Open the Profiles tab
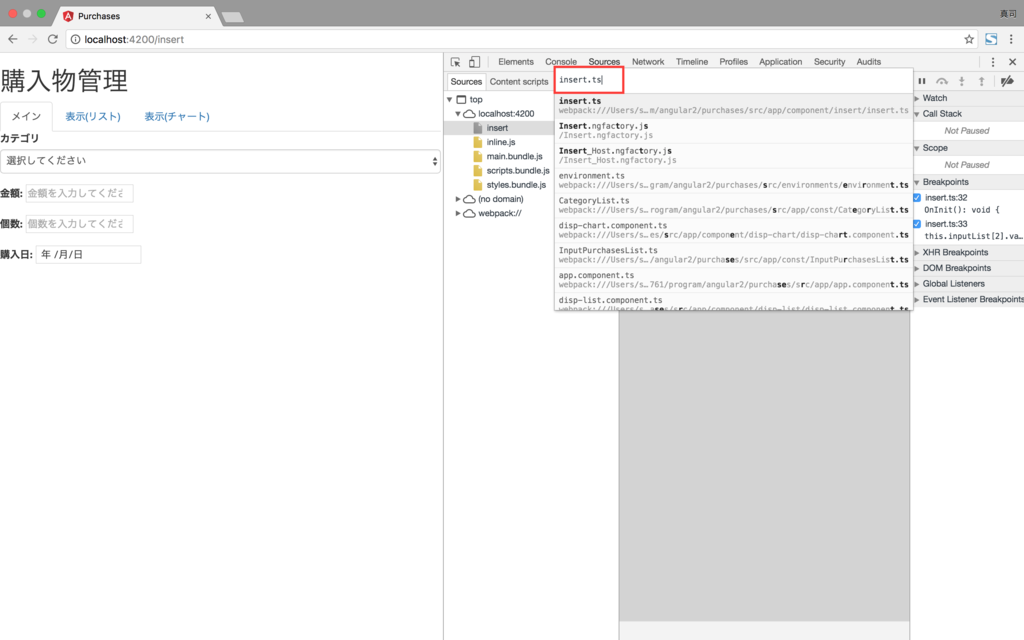 [x=733, y=62]
